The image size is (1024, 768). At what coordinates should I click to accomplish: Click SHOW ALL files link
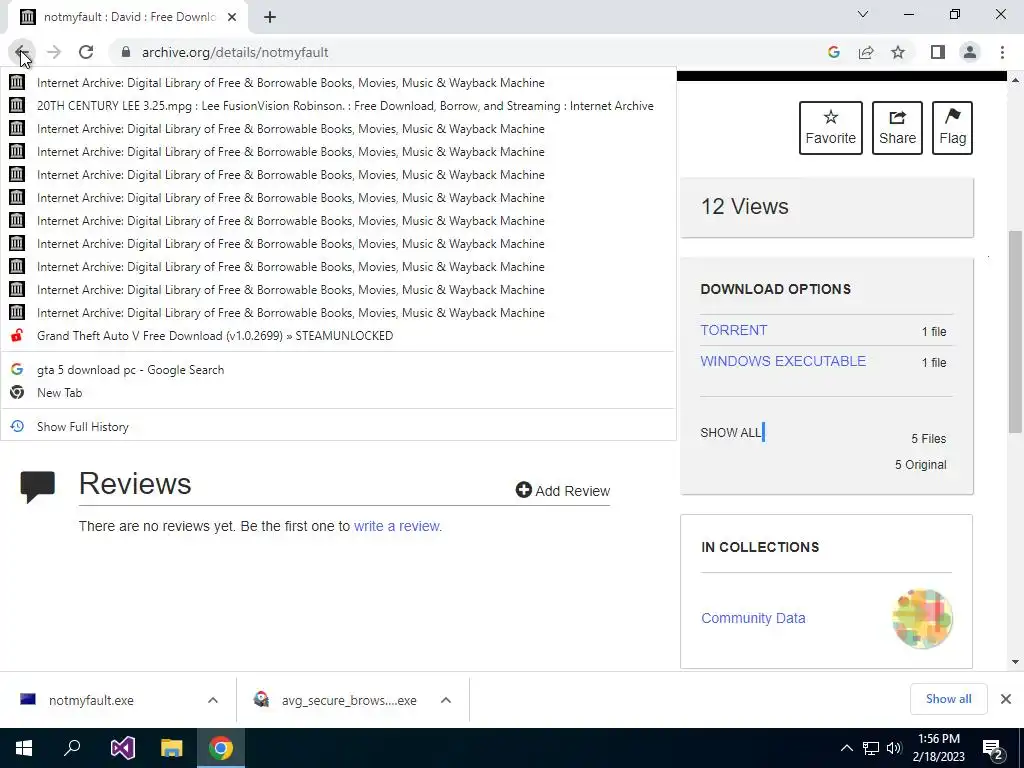click(730, 432)
